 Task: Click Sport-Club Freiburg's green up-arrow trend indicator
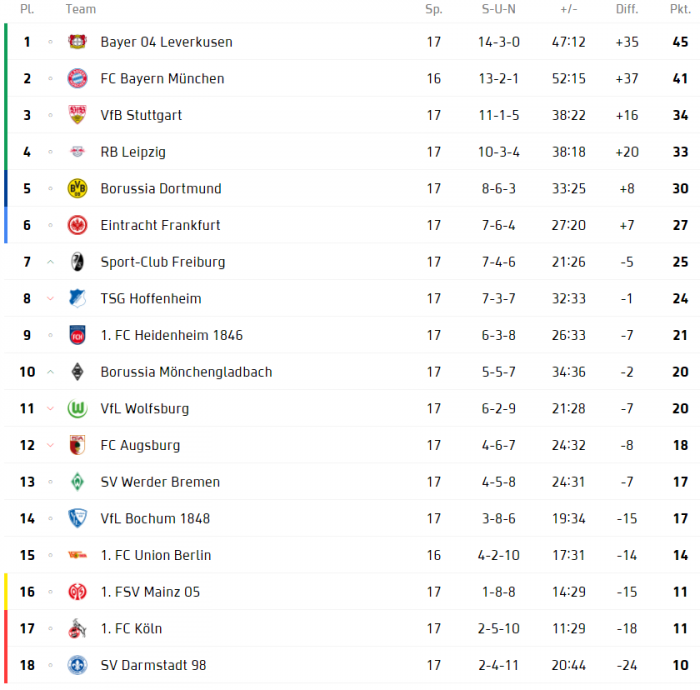click(x=50, y=262)
